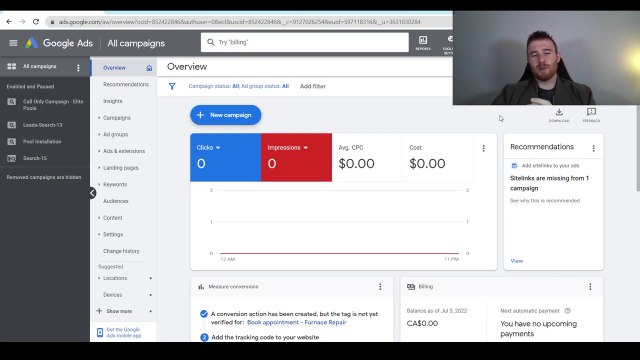Open Impressions metric dropdown

coord(287,148)
